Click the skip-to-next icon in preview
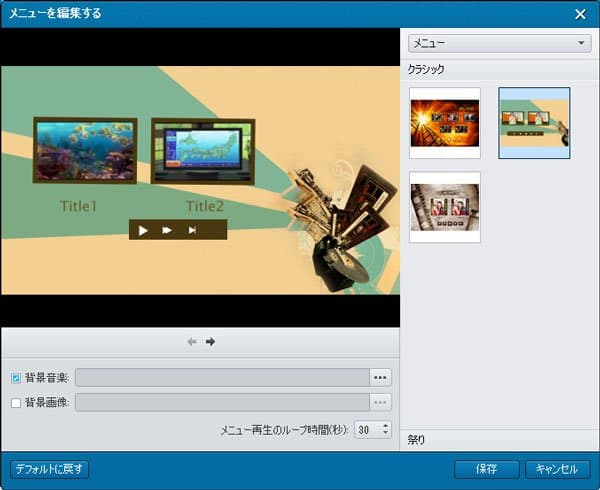 click(x=192, y=230)
